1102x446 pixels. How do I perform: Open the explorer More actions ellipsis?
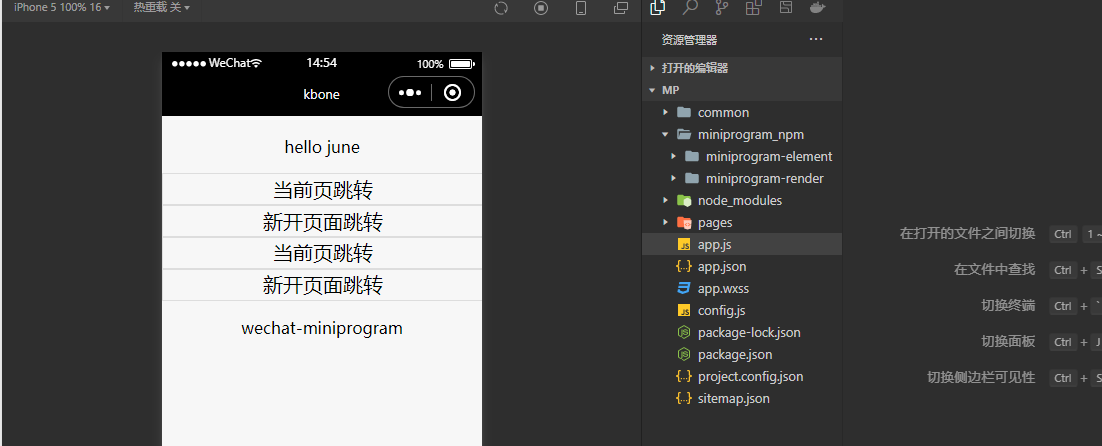[815, 39]
